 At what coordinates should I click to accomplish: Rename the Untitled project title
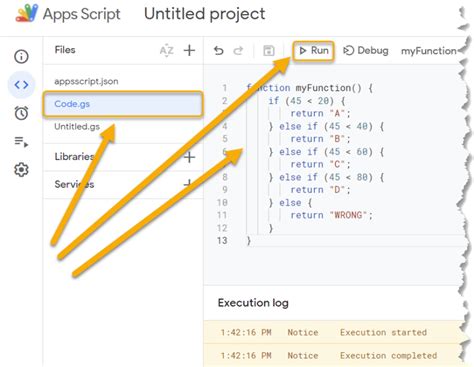point(205,14)
